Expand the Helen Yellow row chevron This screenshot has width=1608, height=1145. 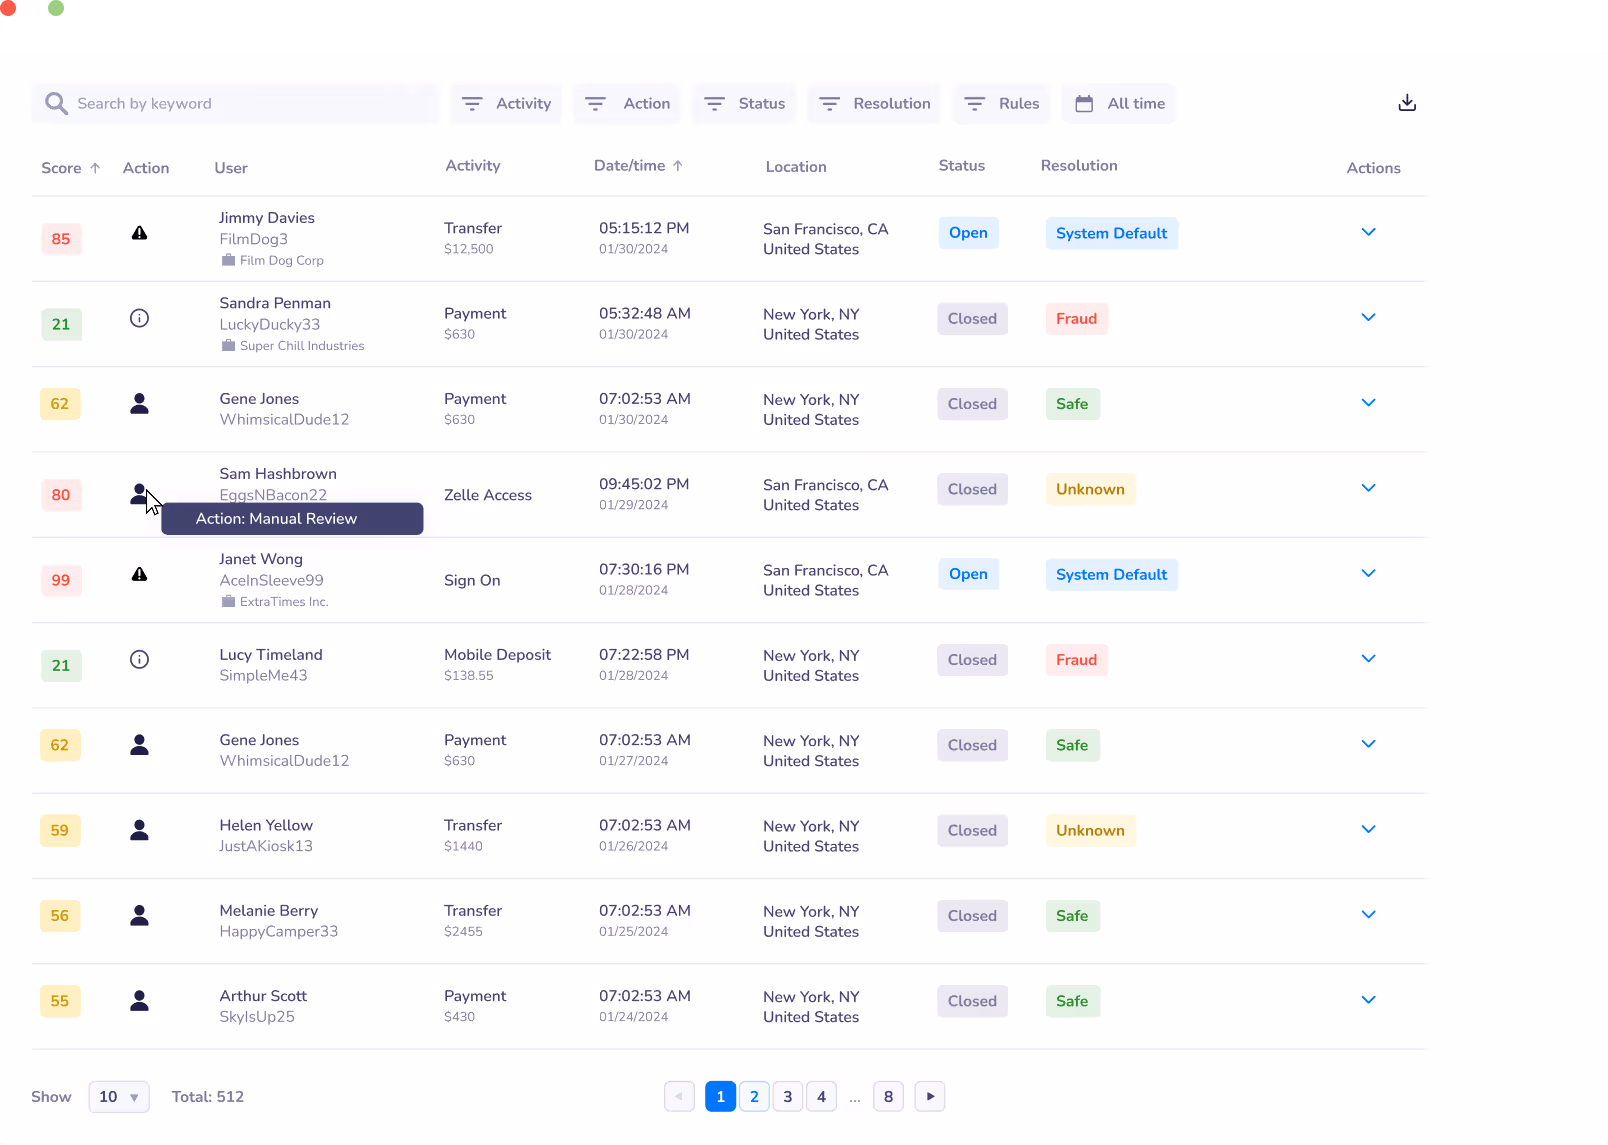1368,829
